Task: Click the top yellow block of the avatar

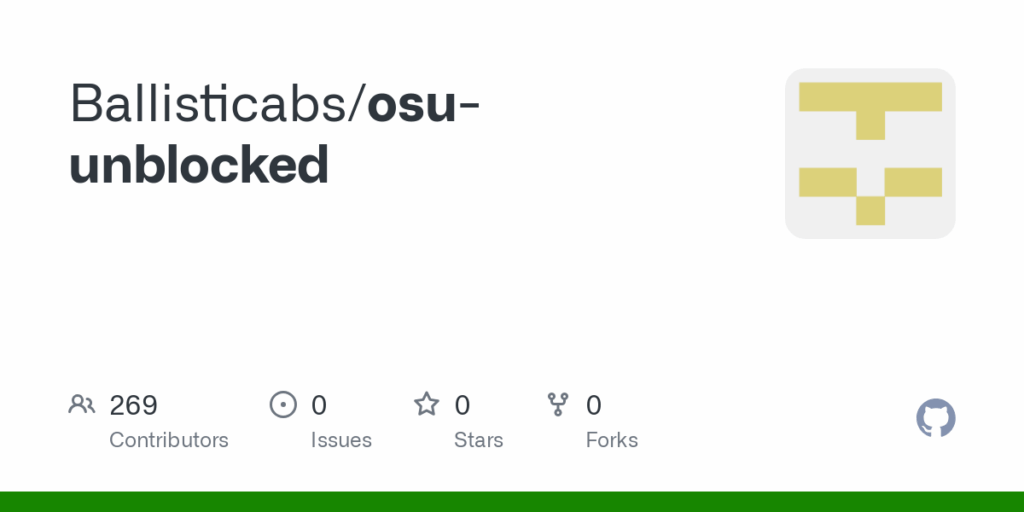Action: click(870, 97)
